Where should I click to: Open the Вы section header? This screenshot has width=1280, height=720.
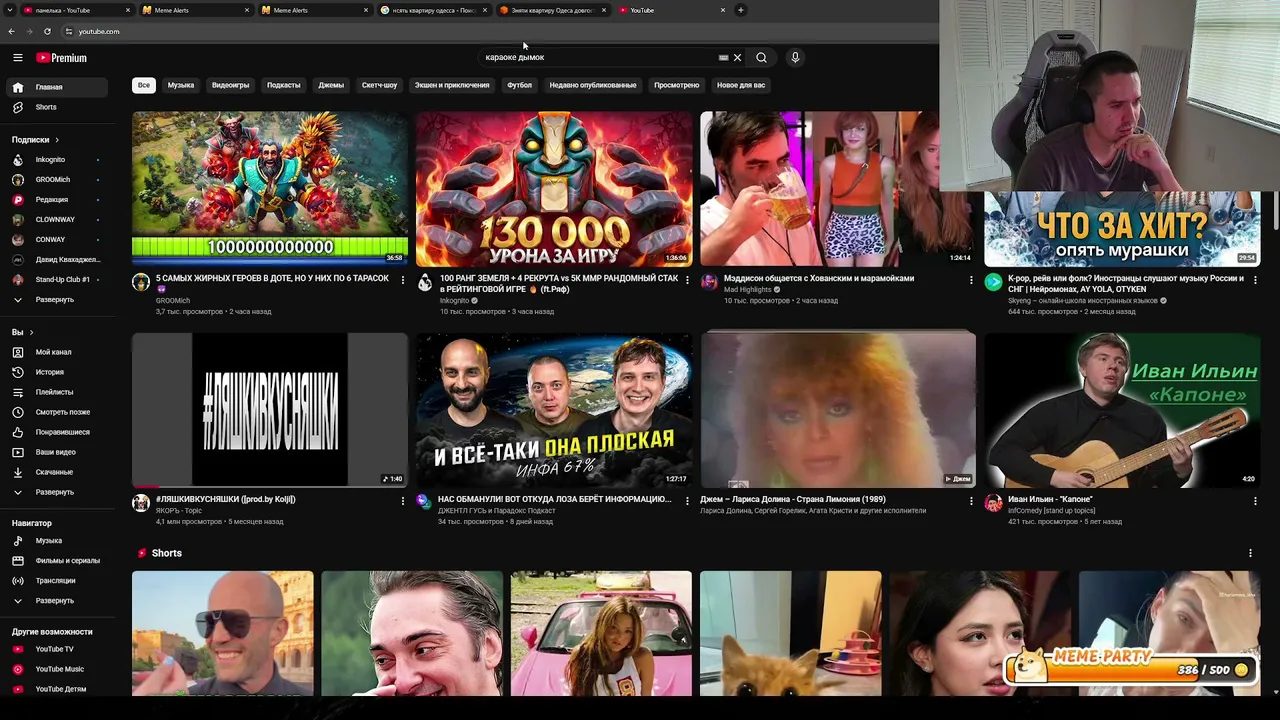[x=22, y=332]
